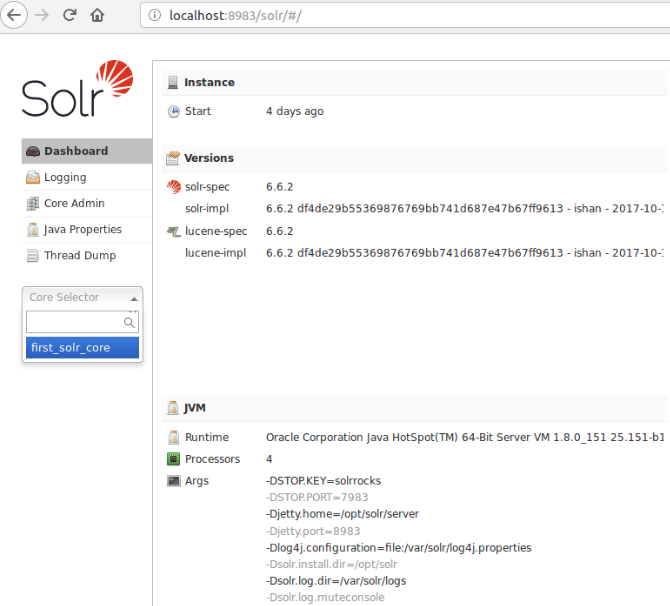670x606 pixels.
Task: Click the solr-impl label
Action: [207, 209]
